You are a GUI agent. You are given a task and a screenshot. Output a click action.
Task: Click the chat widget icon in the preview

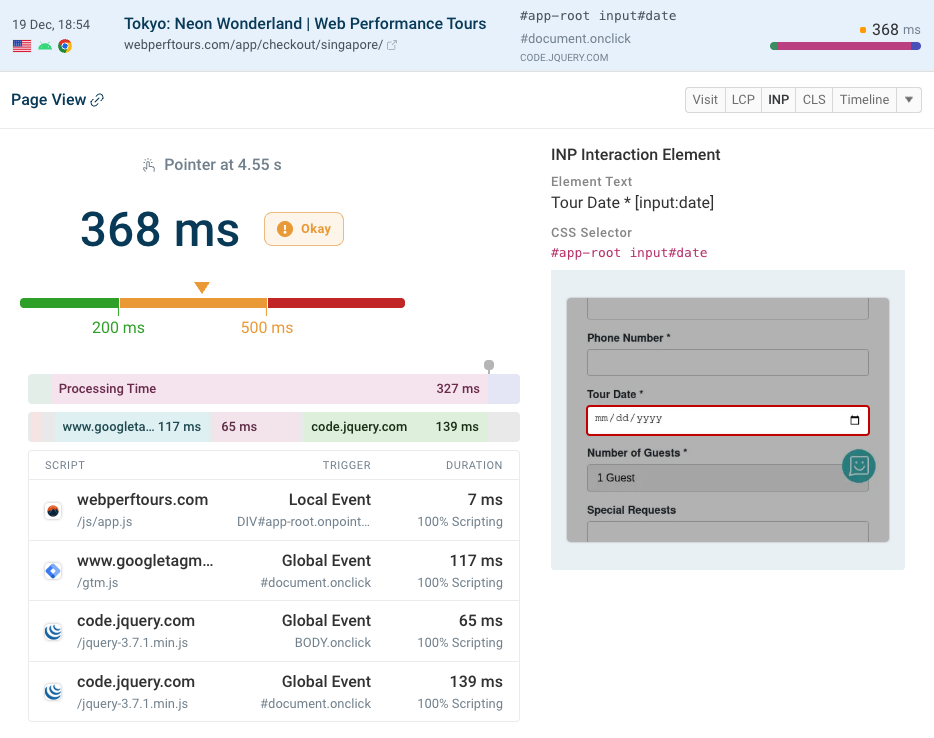click(x=858, y=466)
